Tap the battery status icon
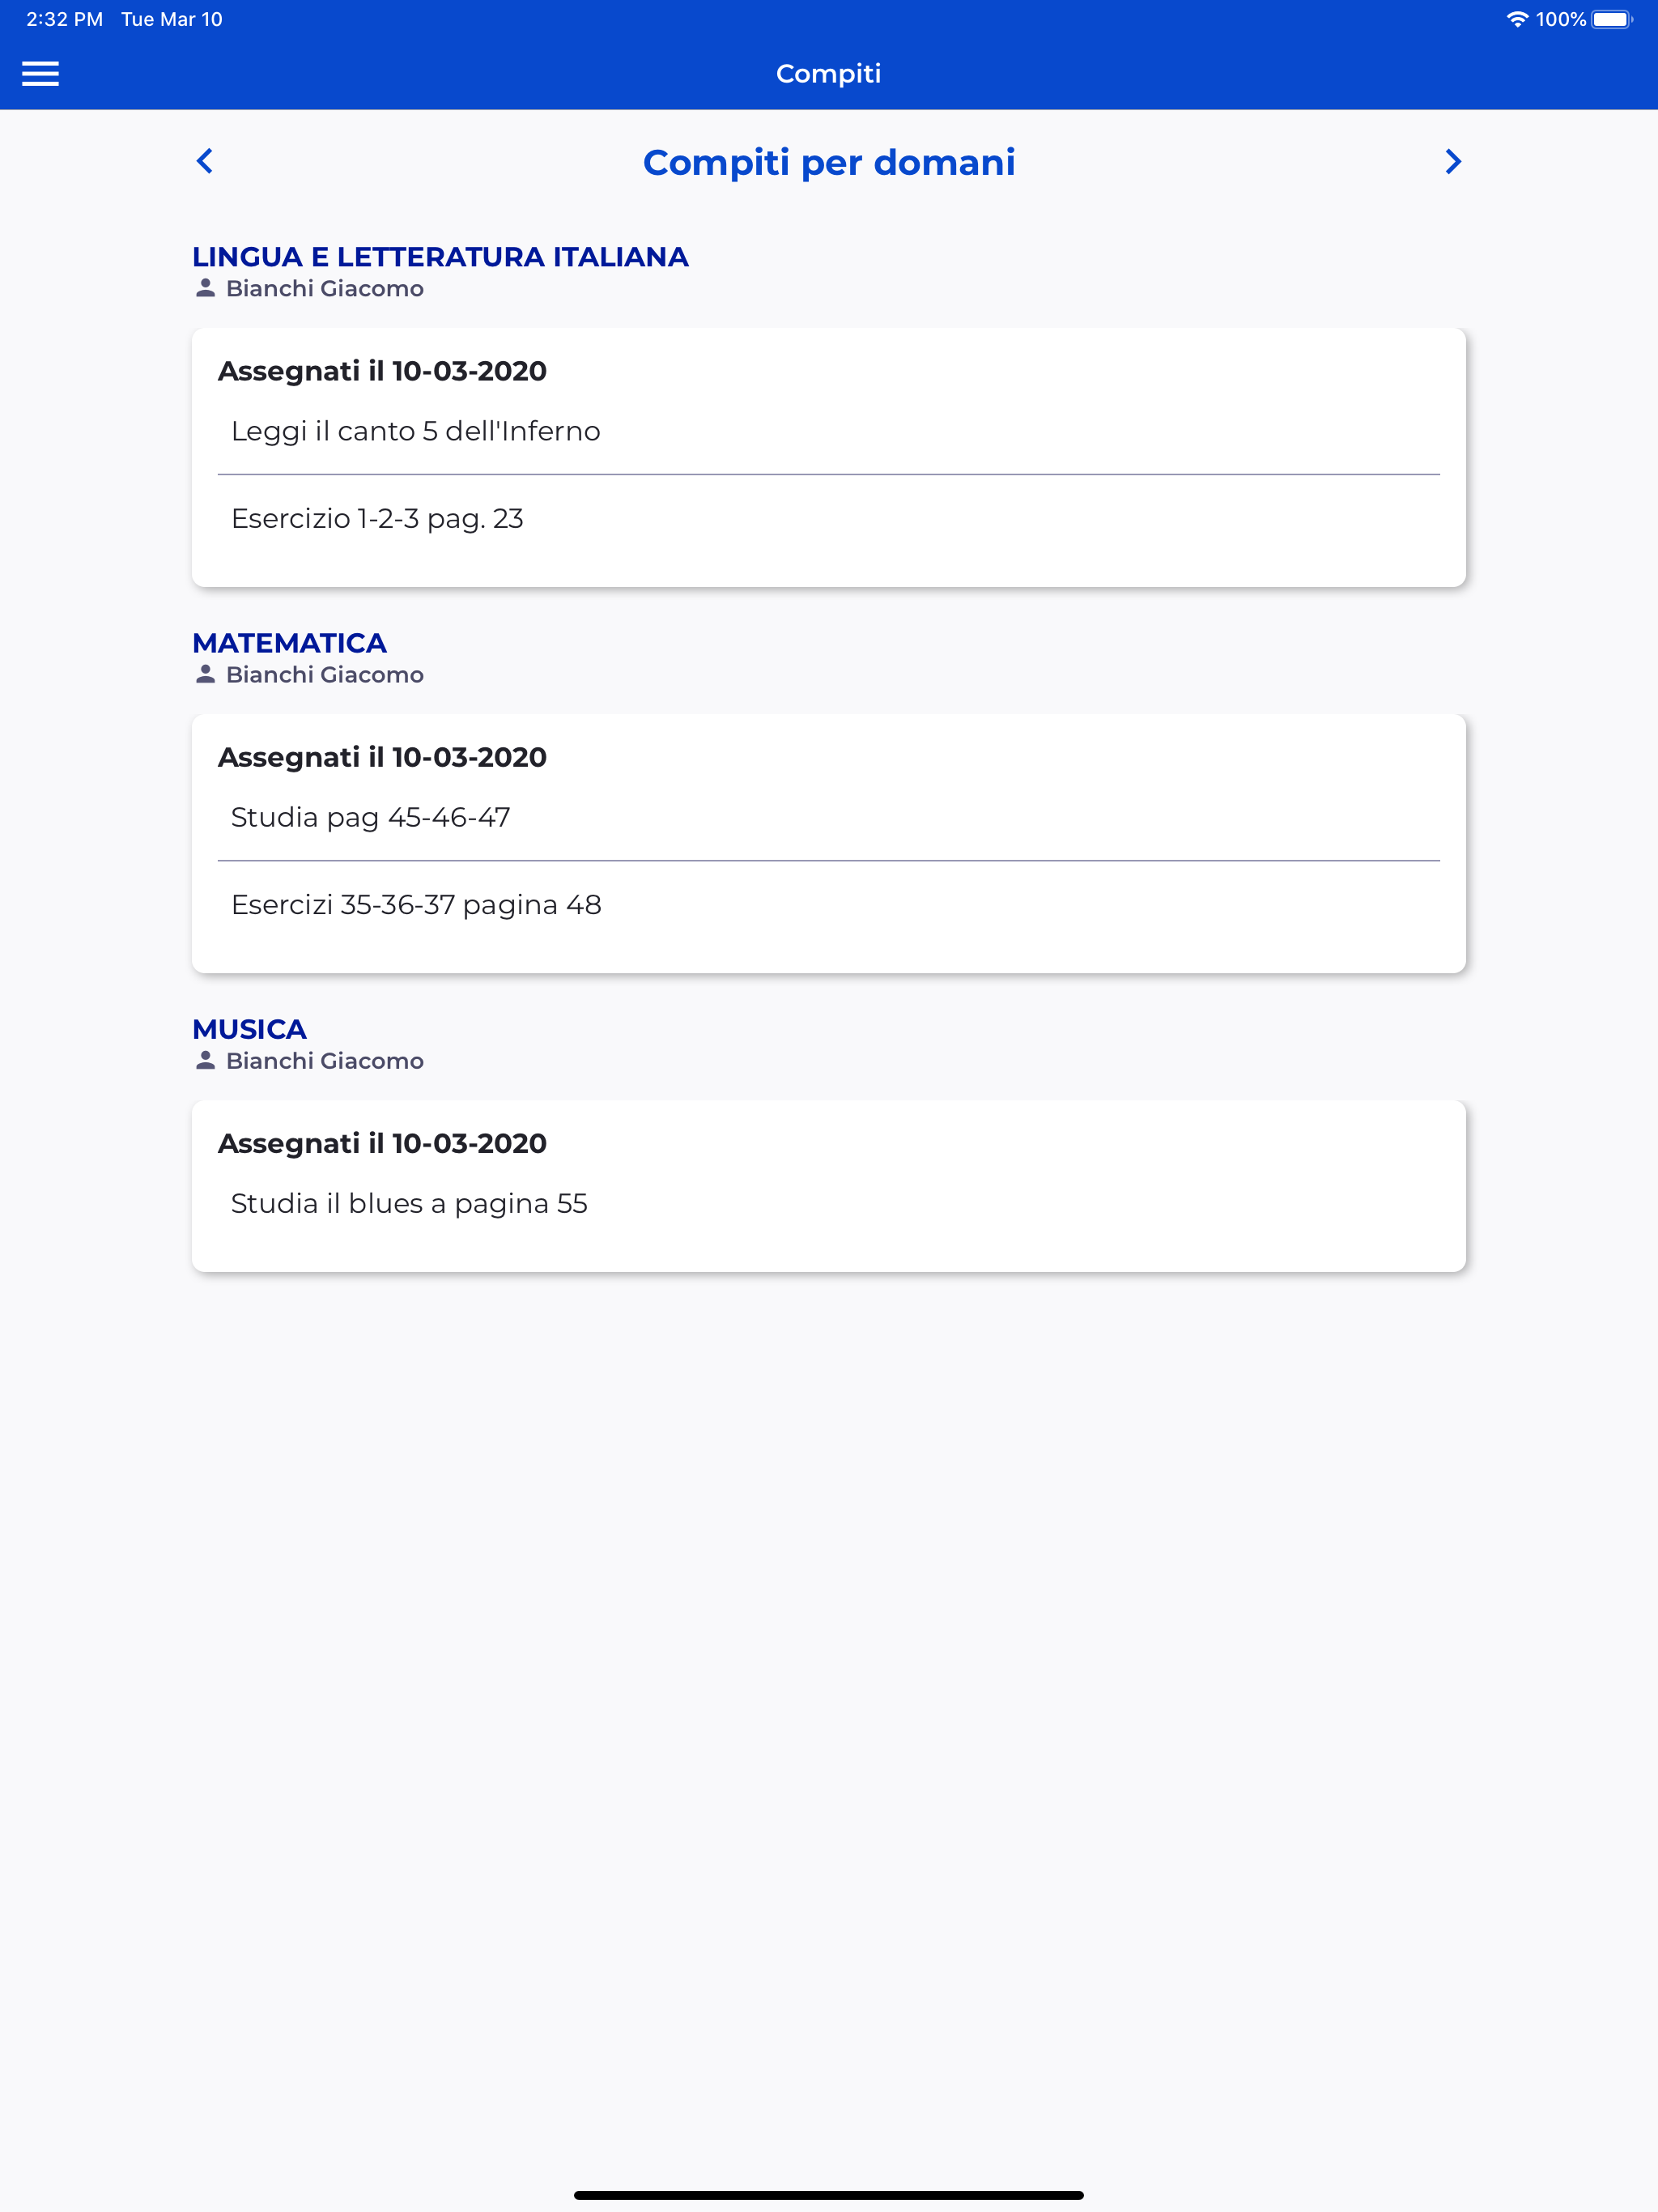Screen dimensions: 1658x2212 tap(1612, 19)
